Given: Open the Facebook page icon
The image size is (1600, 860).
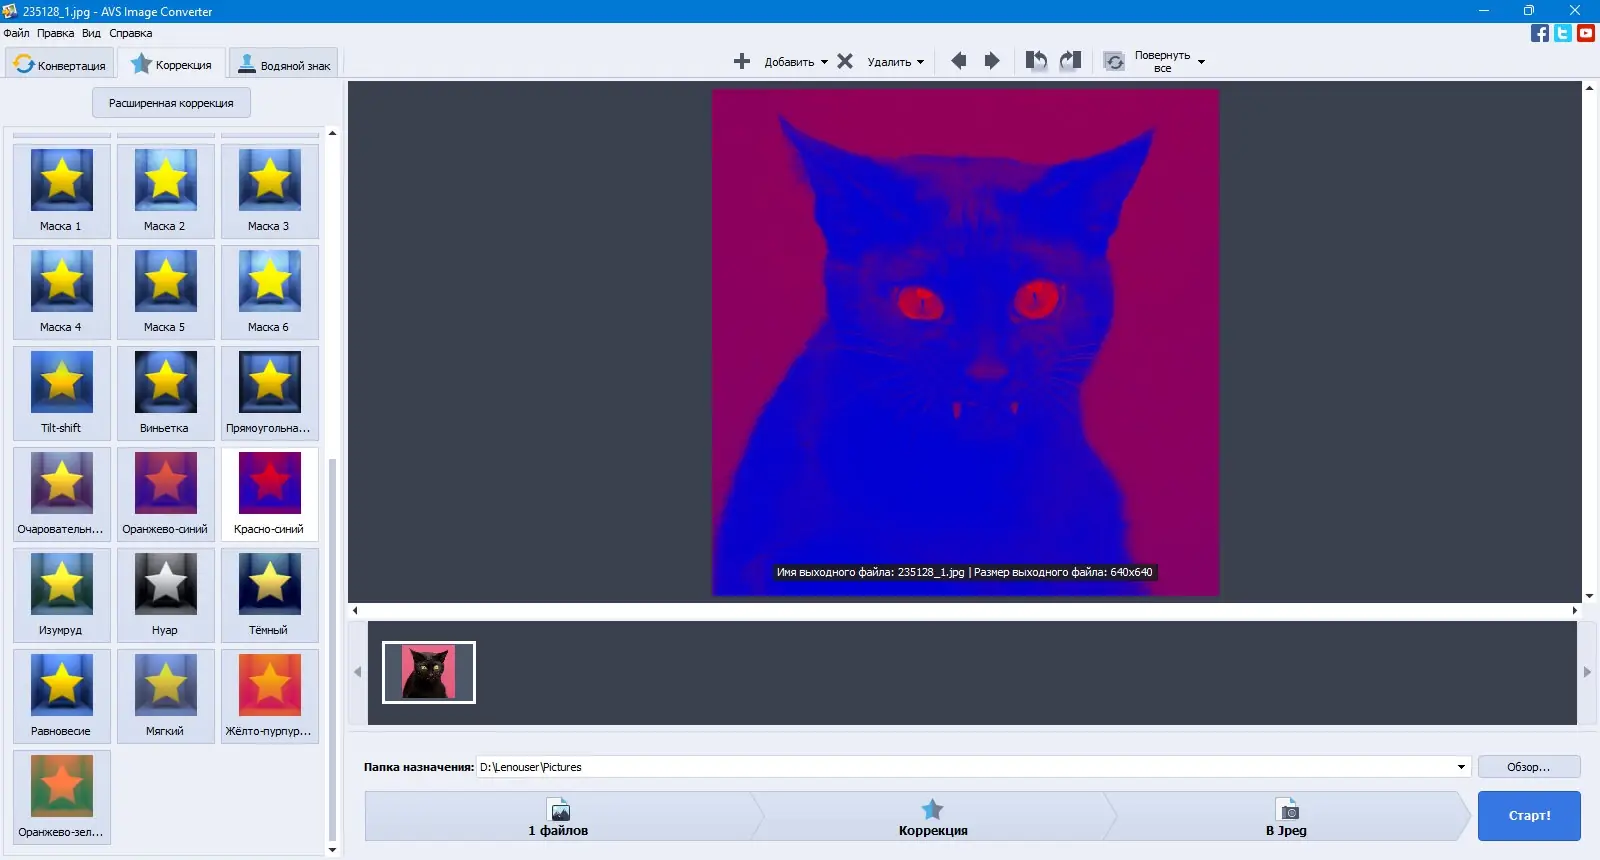Looking at the screenshot, I should pos(1540,33).
